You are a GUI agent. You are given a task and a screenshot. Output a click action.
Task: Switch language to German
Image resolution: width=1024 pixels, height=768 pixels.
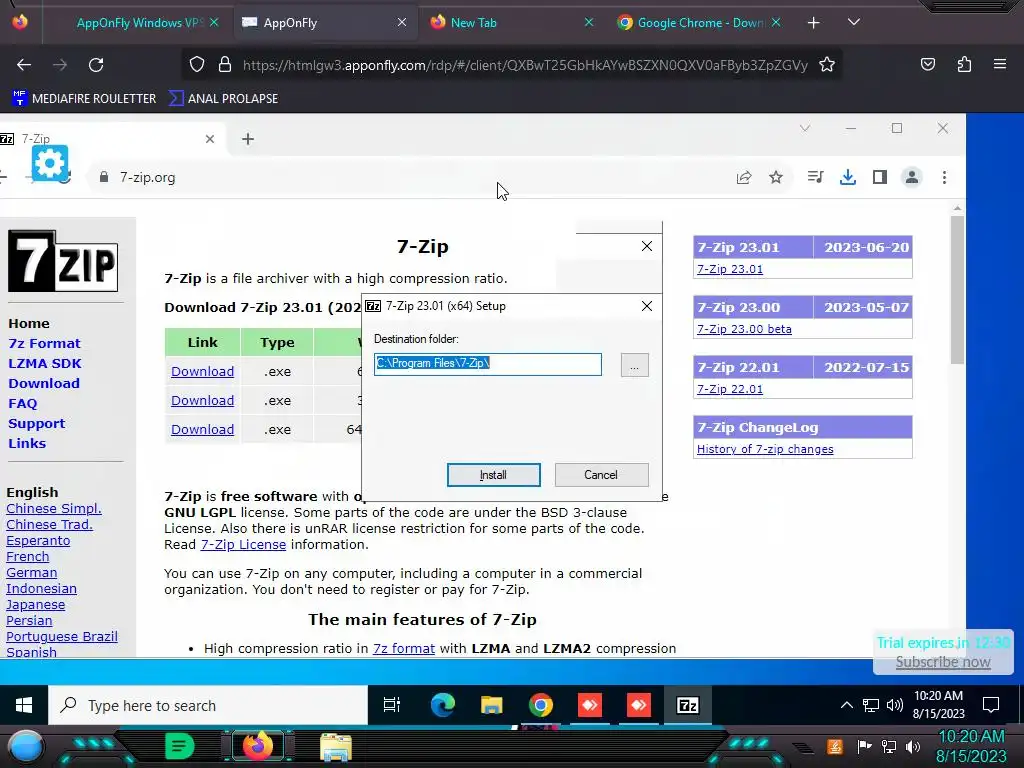coord(31,573)
